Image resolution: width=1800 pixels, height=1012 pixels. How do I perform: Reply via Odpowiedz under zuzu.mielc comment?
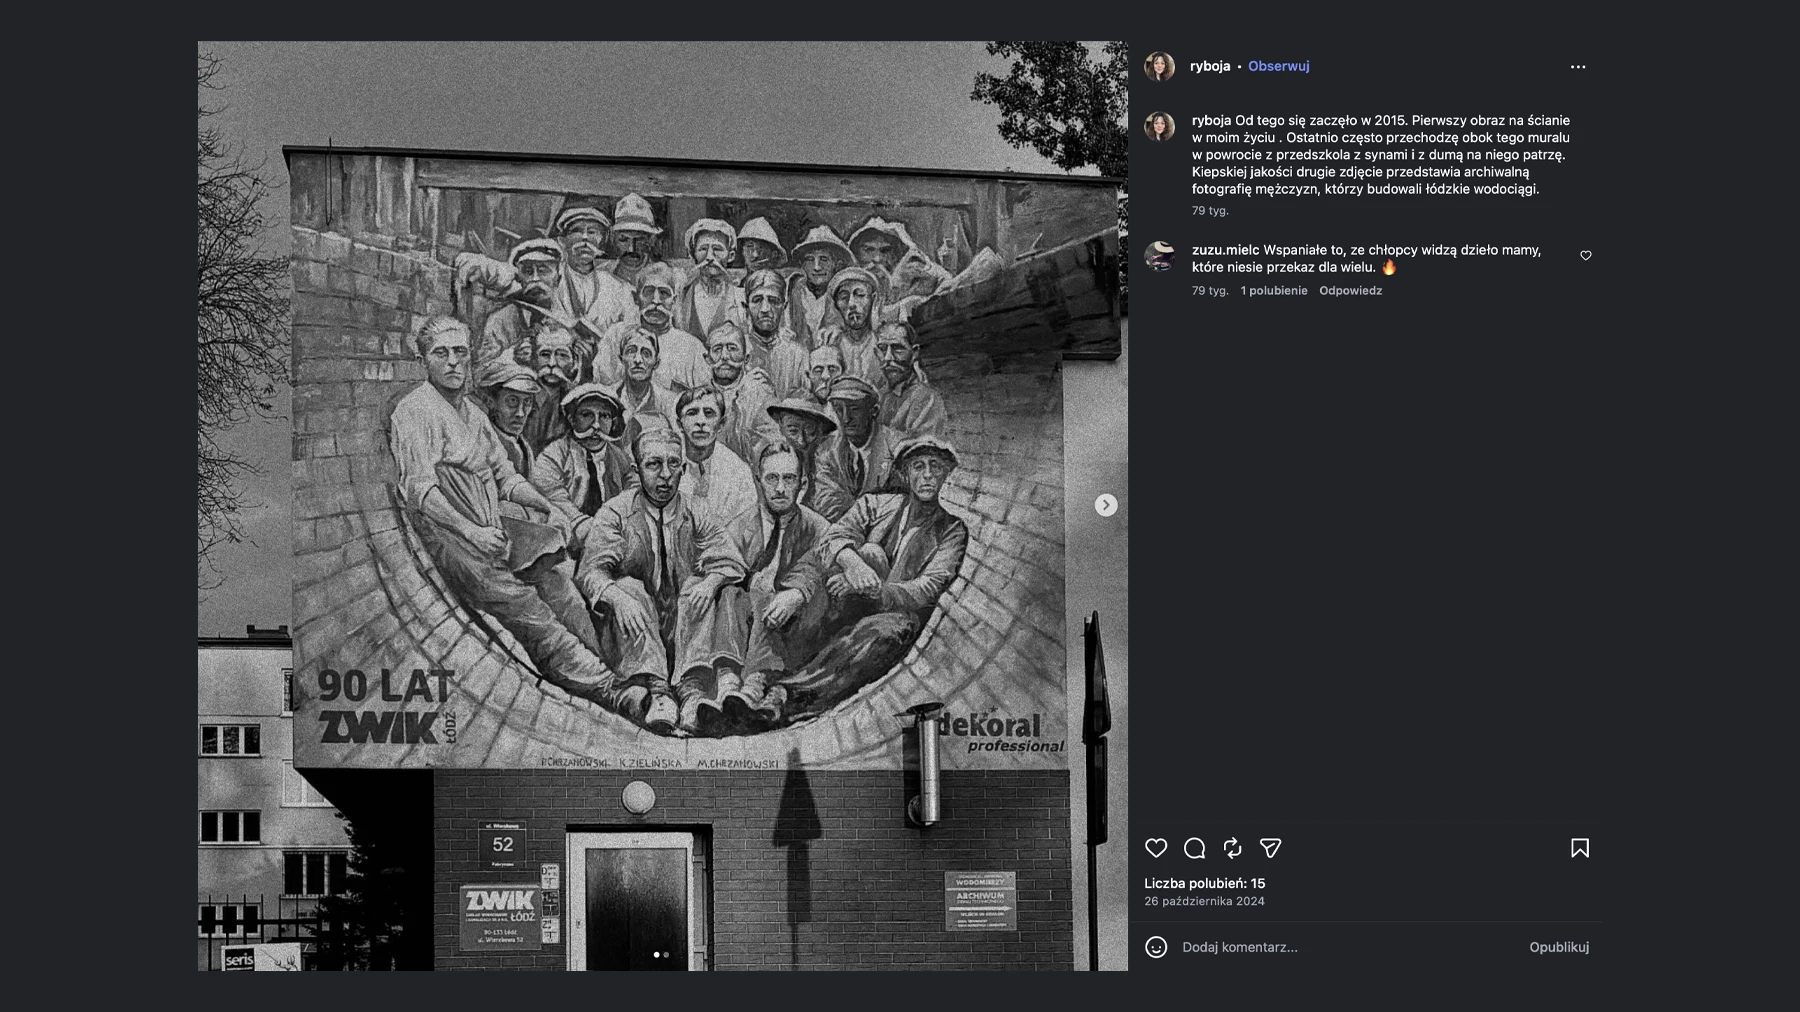pyautogui.click(x=1350, y=291)
